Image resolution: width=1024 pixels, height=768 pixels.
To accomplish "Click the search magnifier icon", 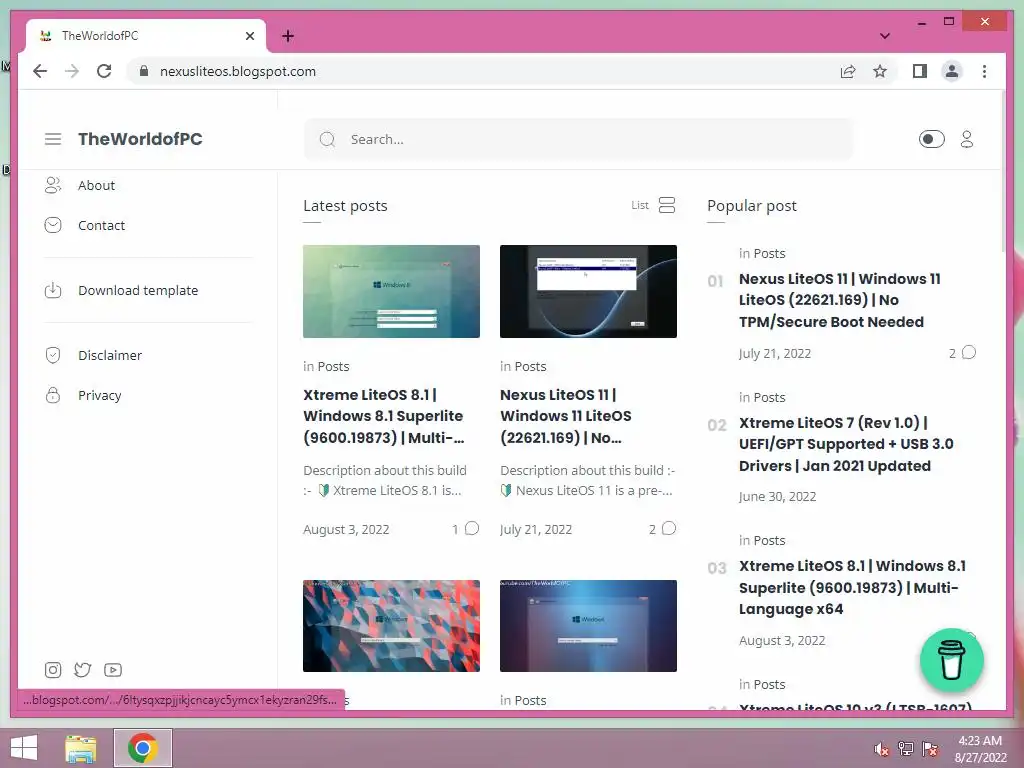I will click(x=327, y=139).
